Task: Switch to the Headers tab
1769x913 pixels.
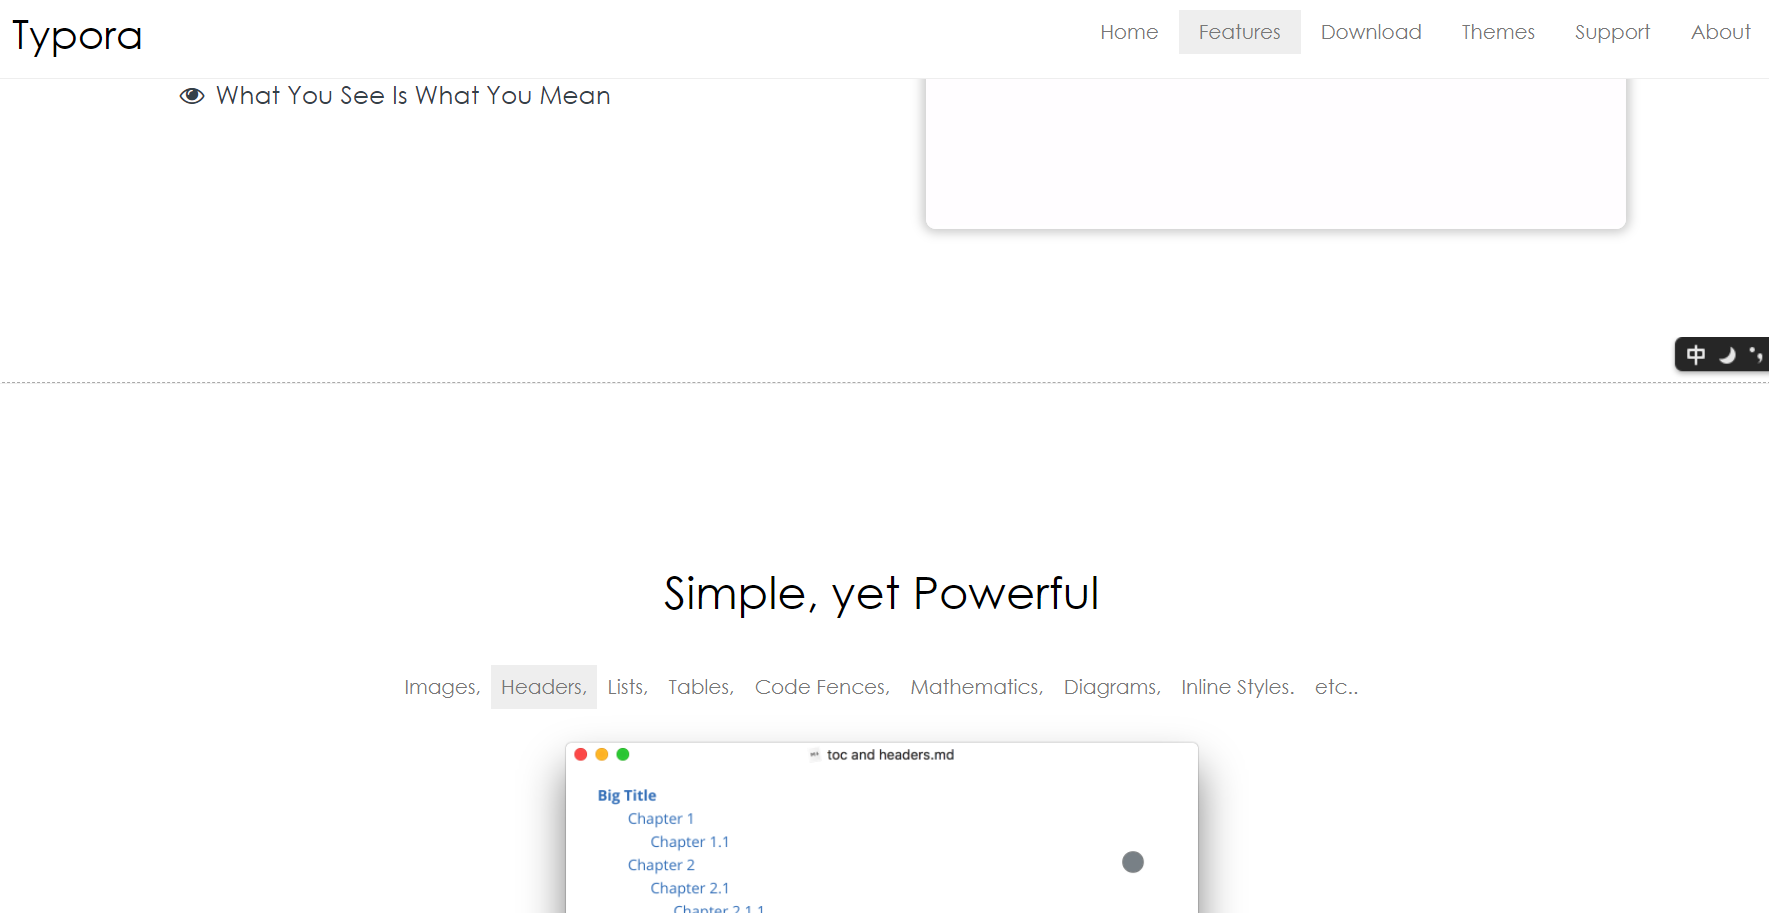Action: 544,687
